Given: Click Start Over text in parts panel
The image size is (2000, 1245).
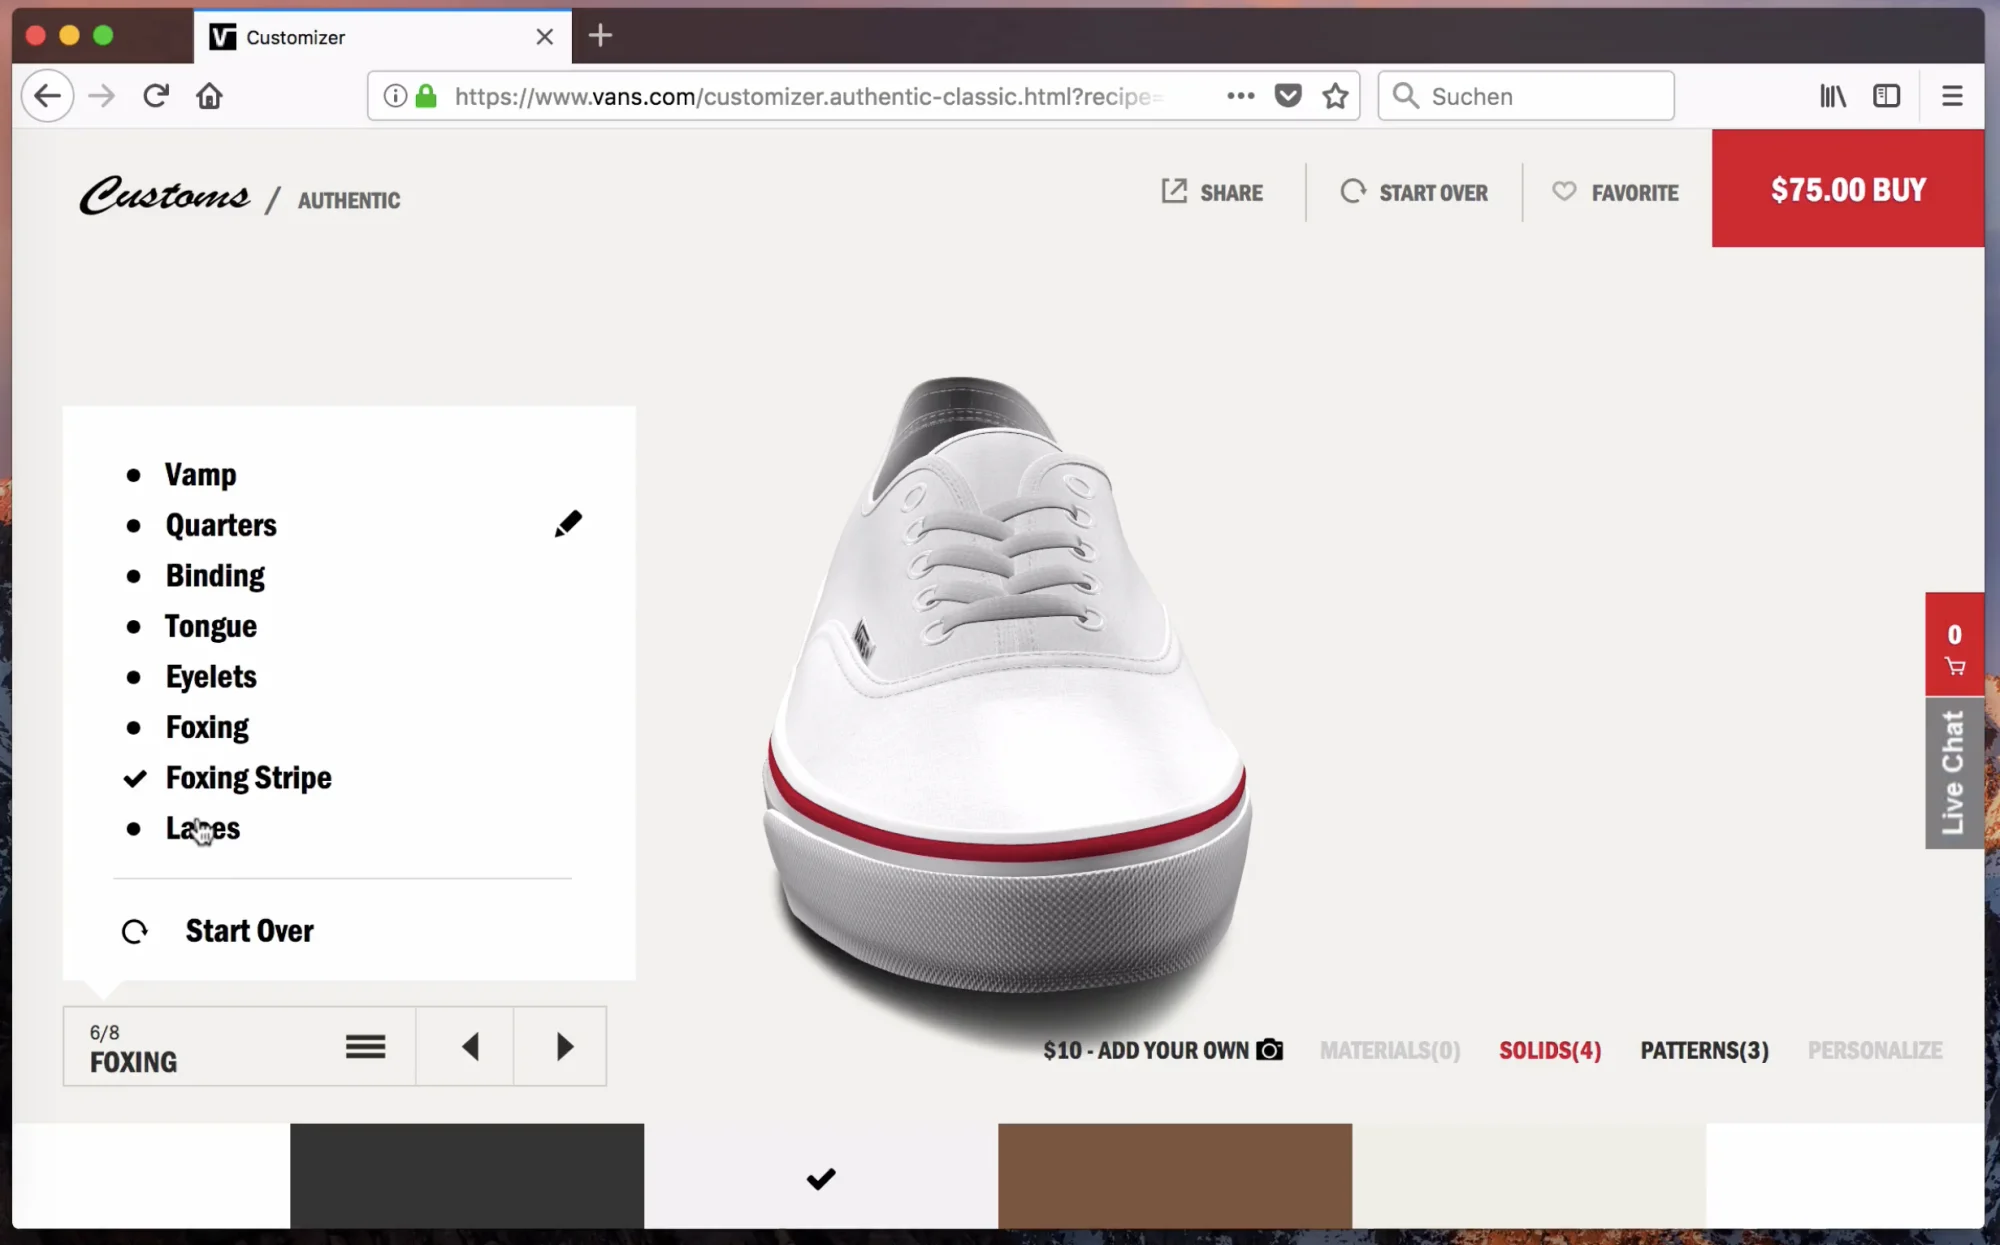Looking at the screenshot, I should 250,931.
